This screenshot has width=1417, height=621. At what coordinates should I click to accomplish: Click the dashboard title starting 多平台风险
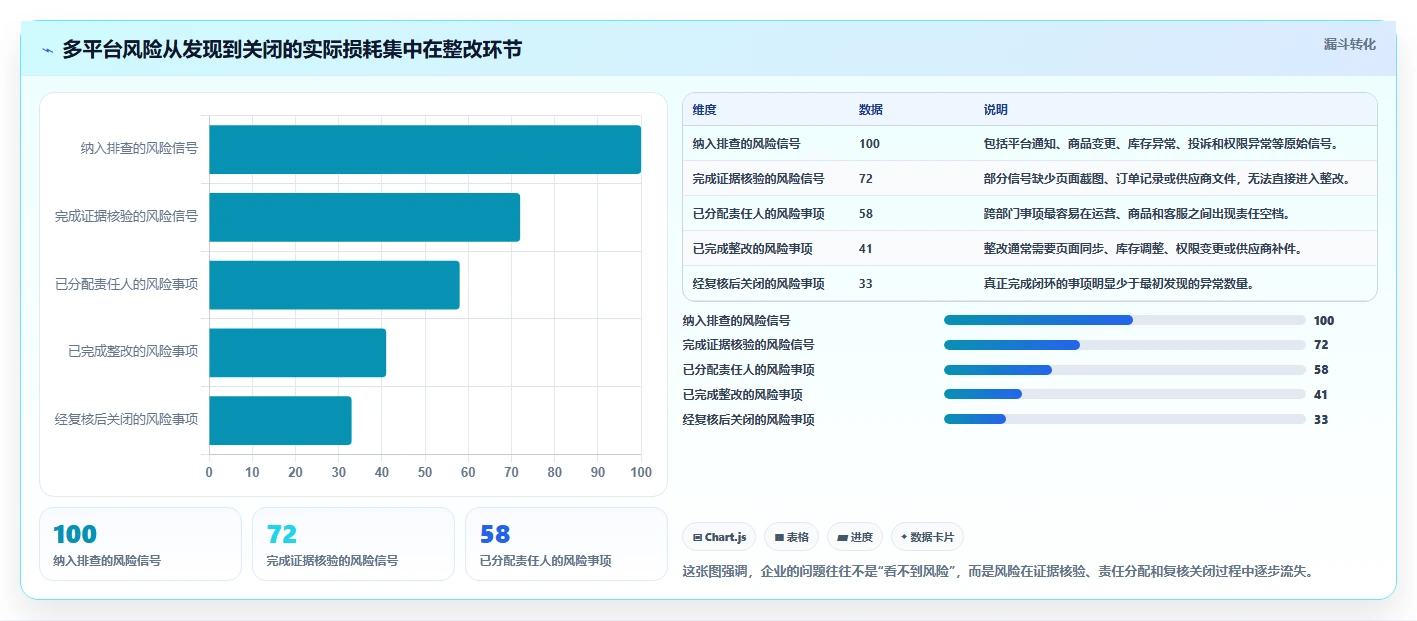292,50
